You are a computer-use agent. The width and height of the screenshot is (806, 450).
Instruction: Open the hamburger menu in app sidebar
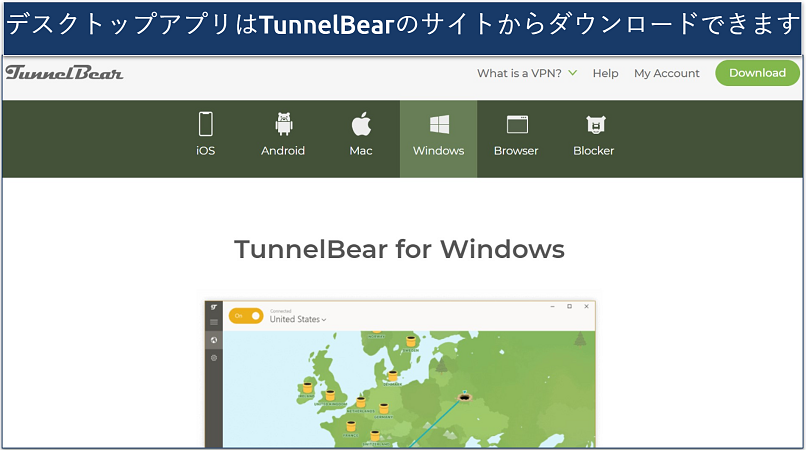(214, 322)
